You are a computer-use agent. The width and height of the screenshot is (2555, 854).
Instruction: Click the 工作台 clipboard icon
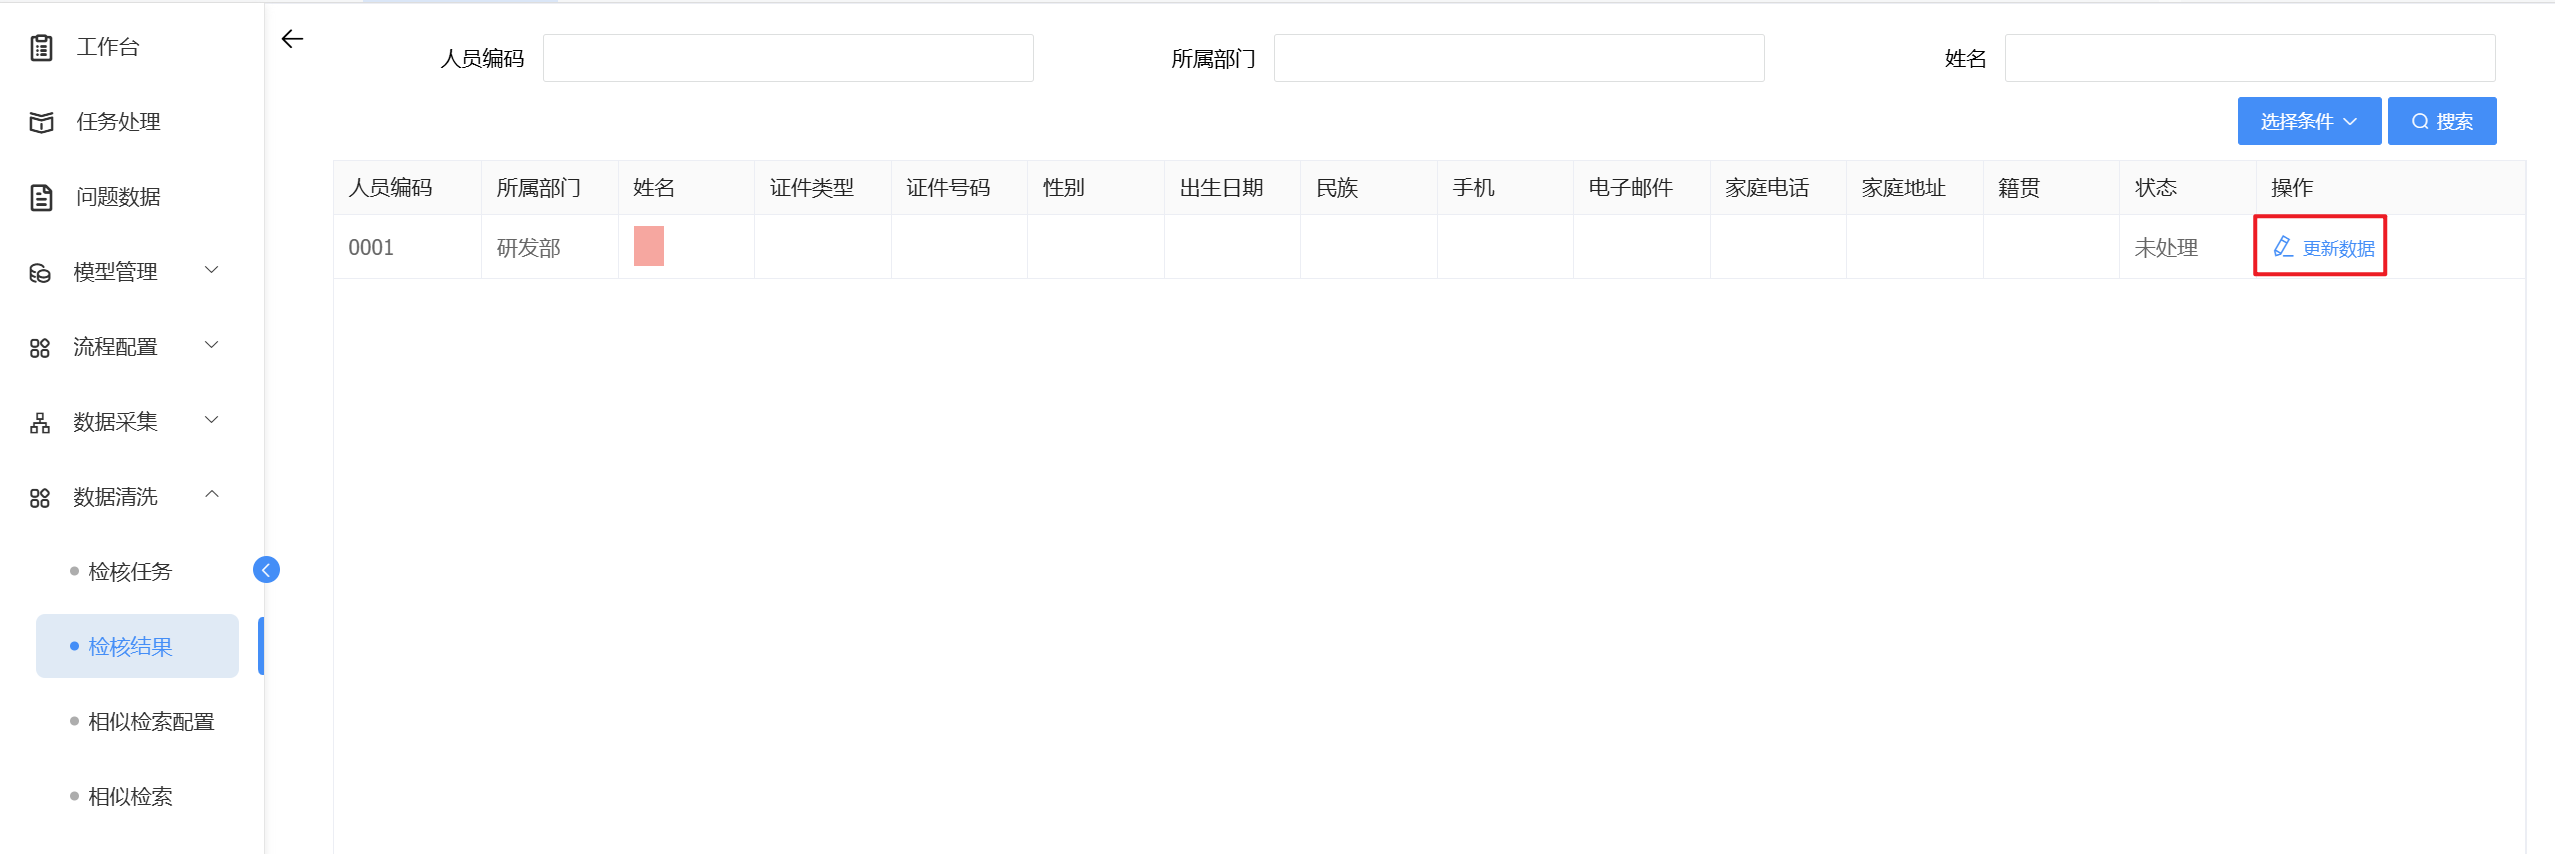pyautogui.click(x=41, y=47)
